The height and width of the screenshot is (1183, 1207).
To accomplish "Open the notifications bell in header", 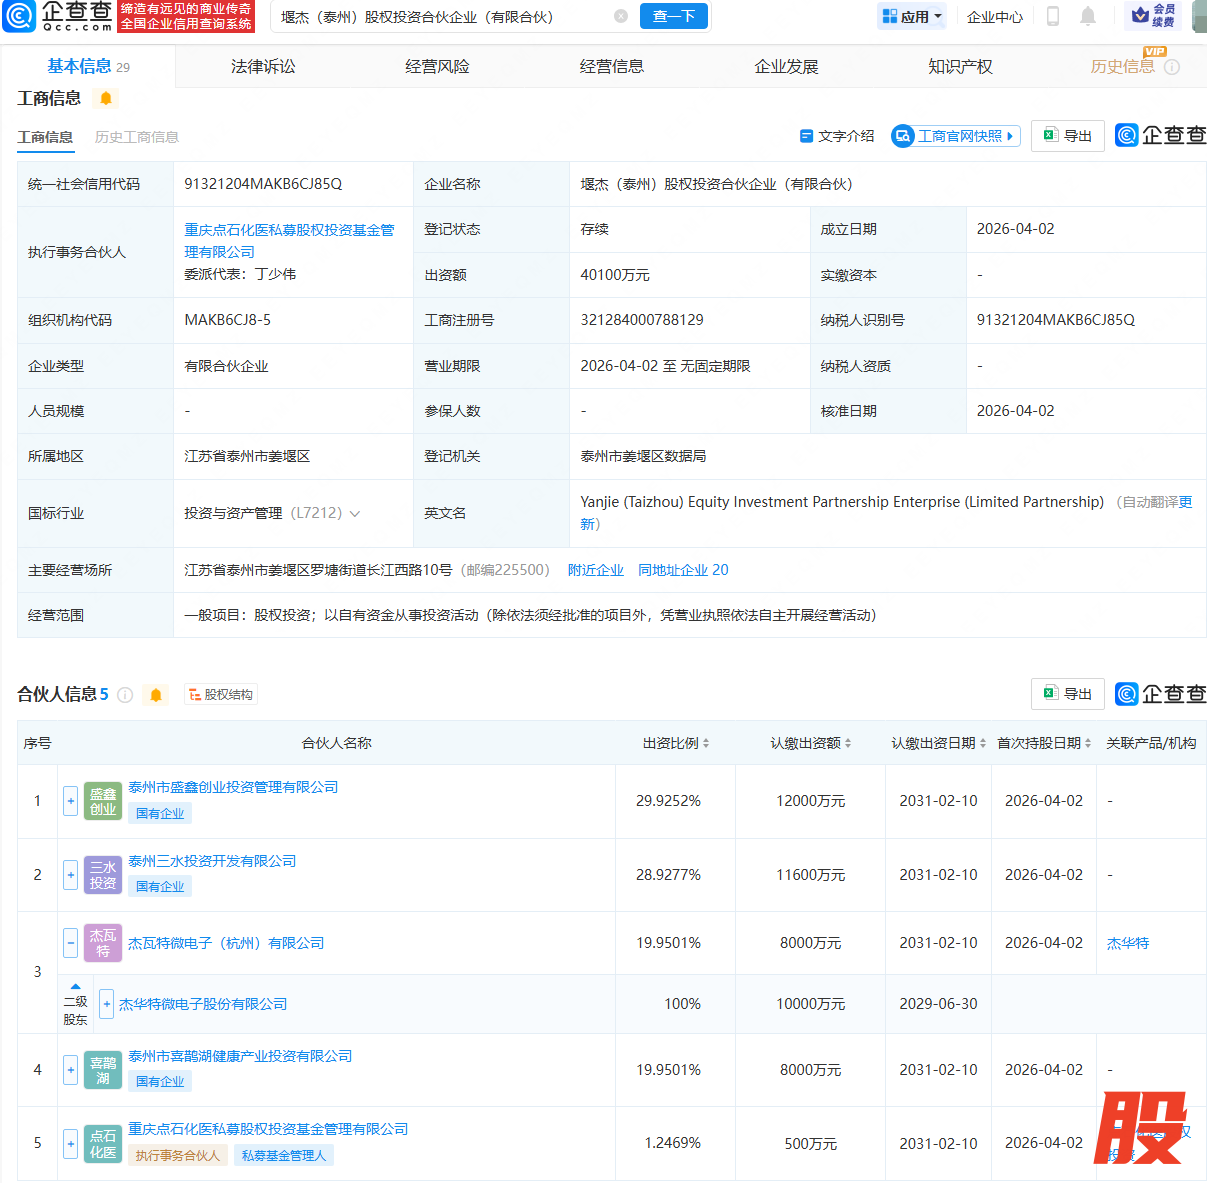I will pyautogui.click(x=1088, y=17).
